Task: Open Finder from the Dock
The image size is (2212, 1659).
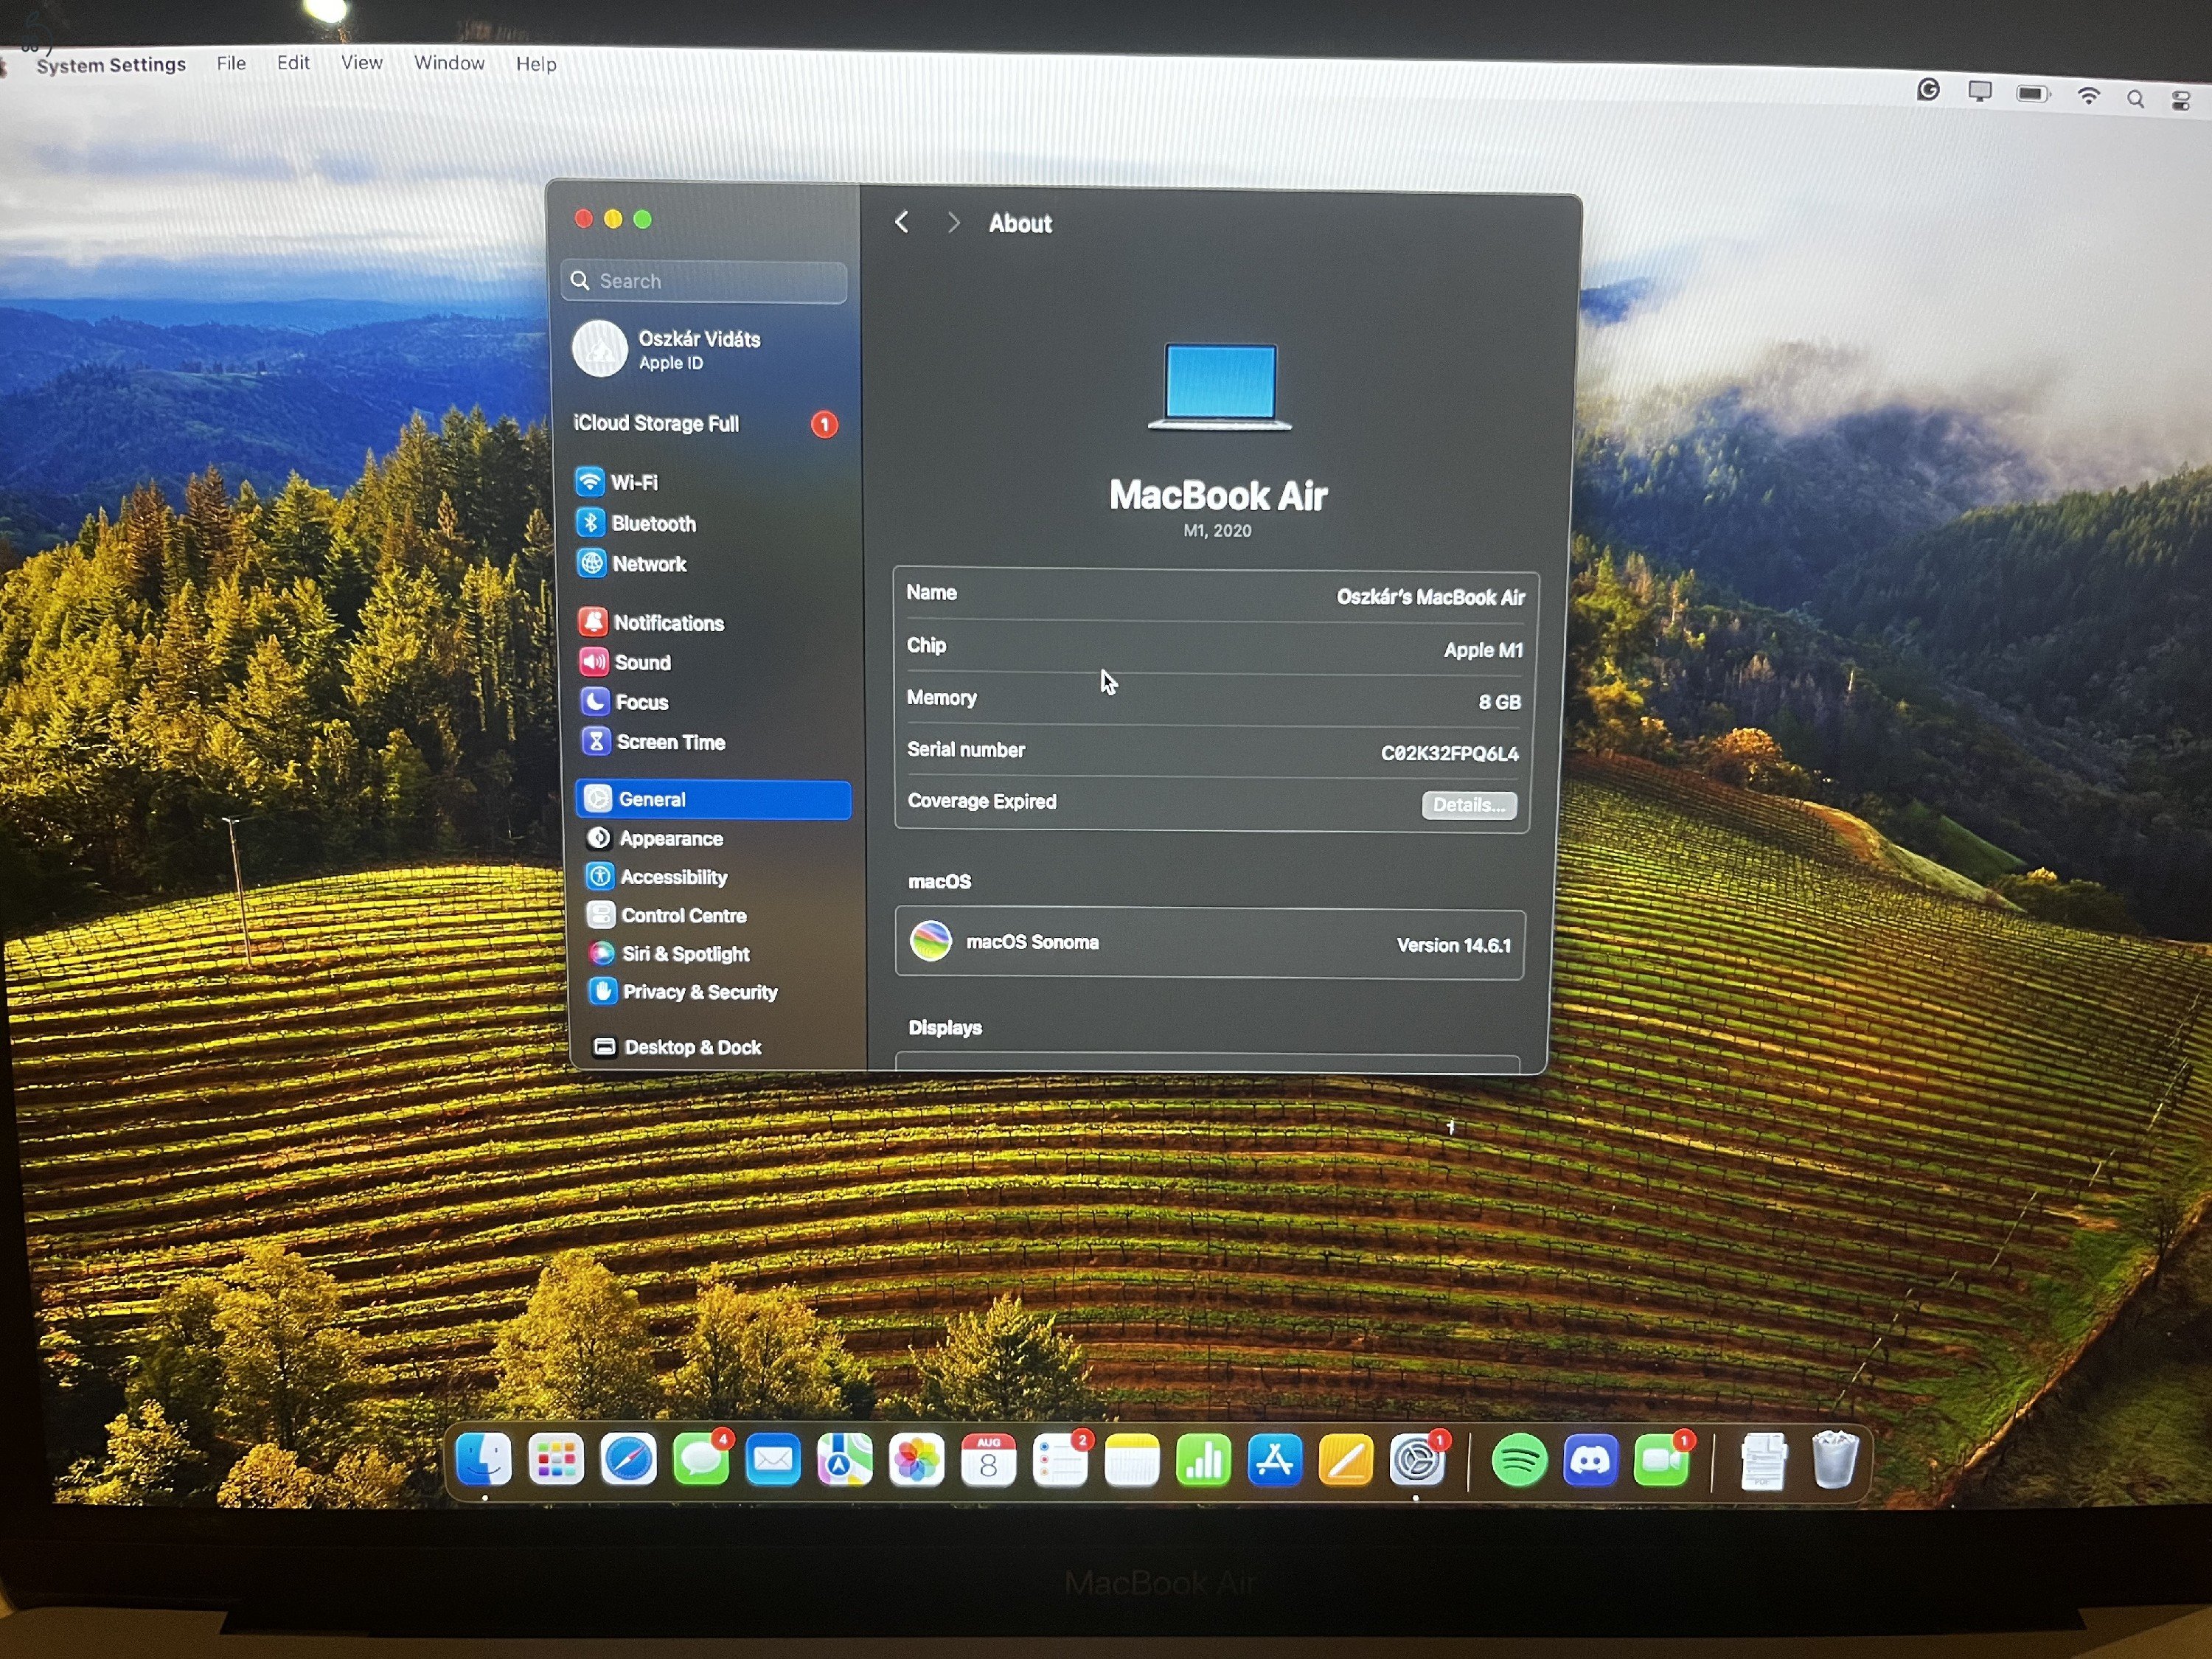Action: click(484, 1460)
